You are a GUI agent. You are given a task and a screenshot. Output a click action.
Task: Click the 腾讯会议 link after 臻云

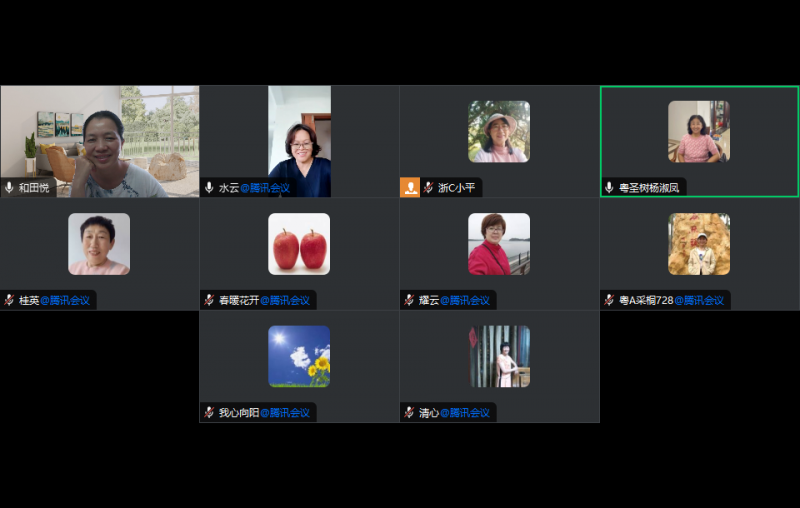[x=465, y=300]
